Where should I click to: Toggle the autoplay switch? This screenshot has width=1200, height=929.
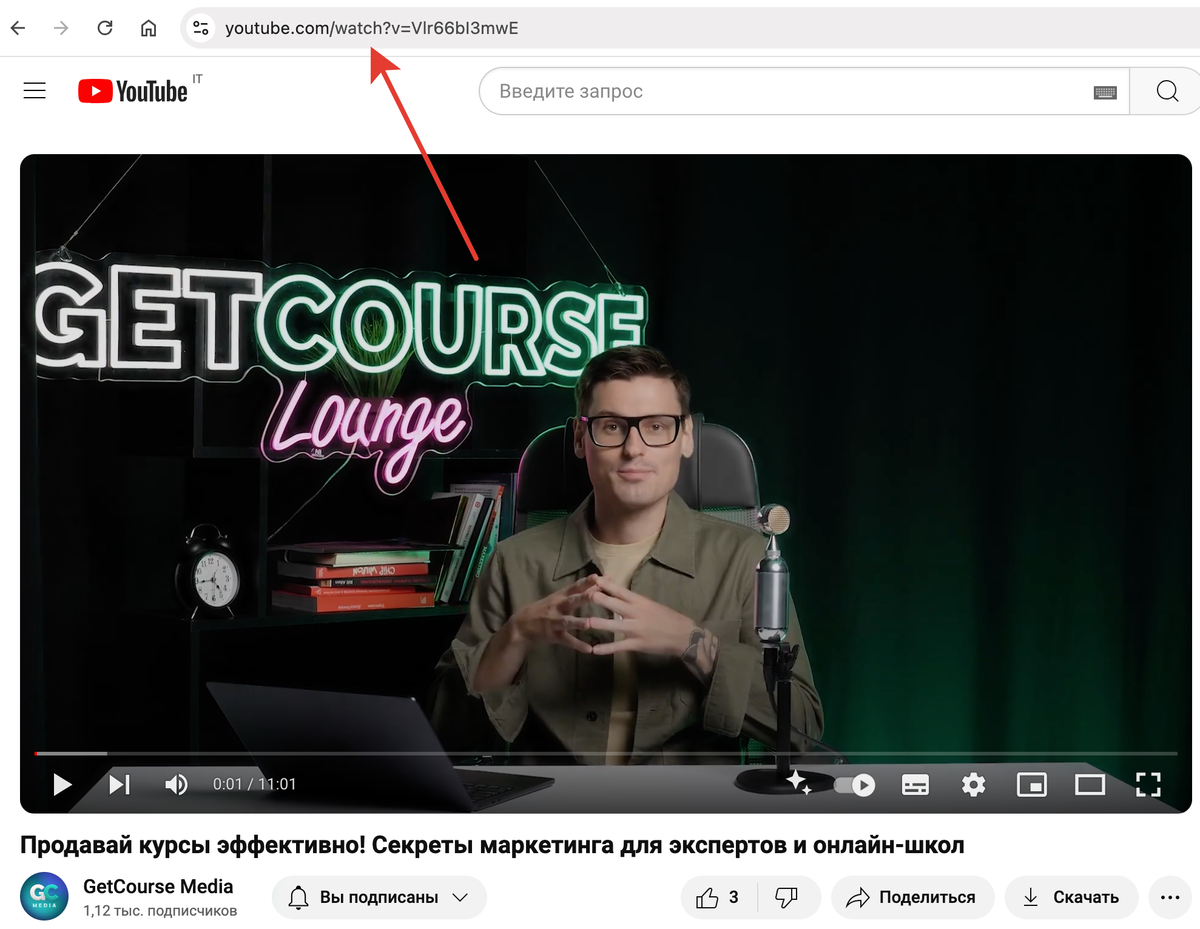coord(855,785)
